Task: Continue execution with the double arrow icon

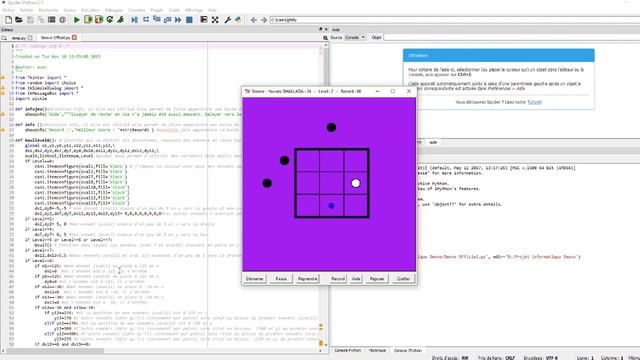Action: coord(178,20)
